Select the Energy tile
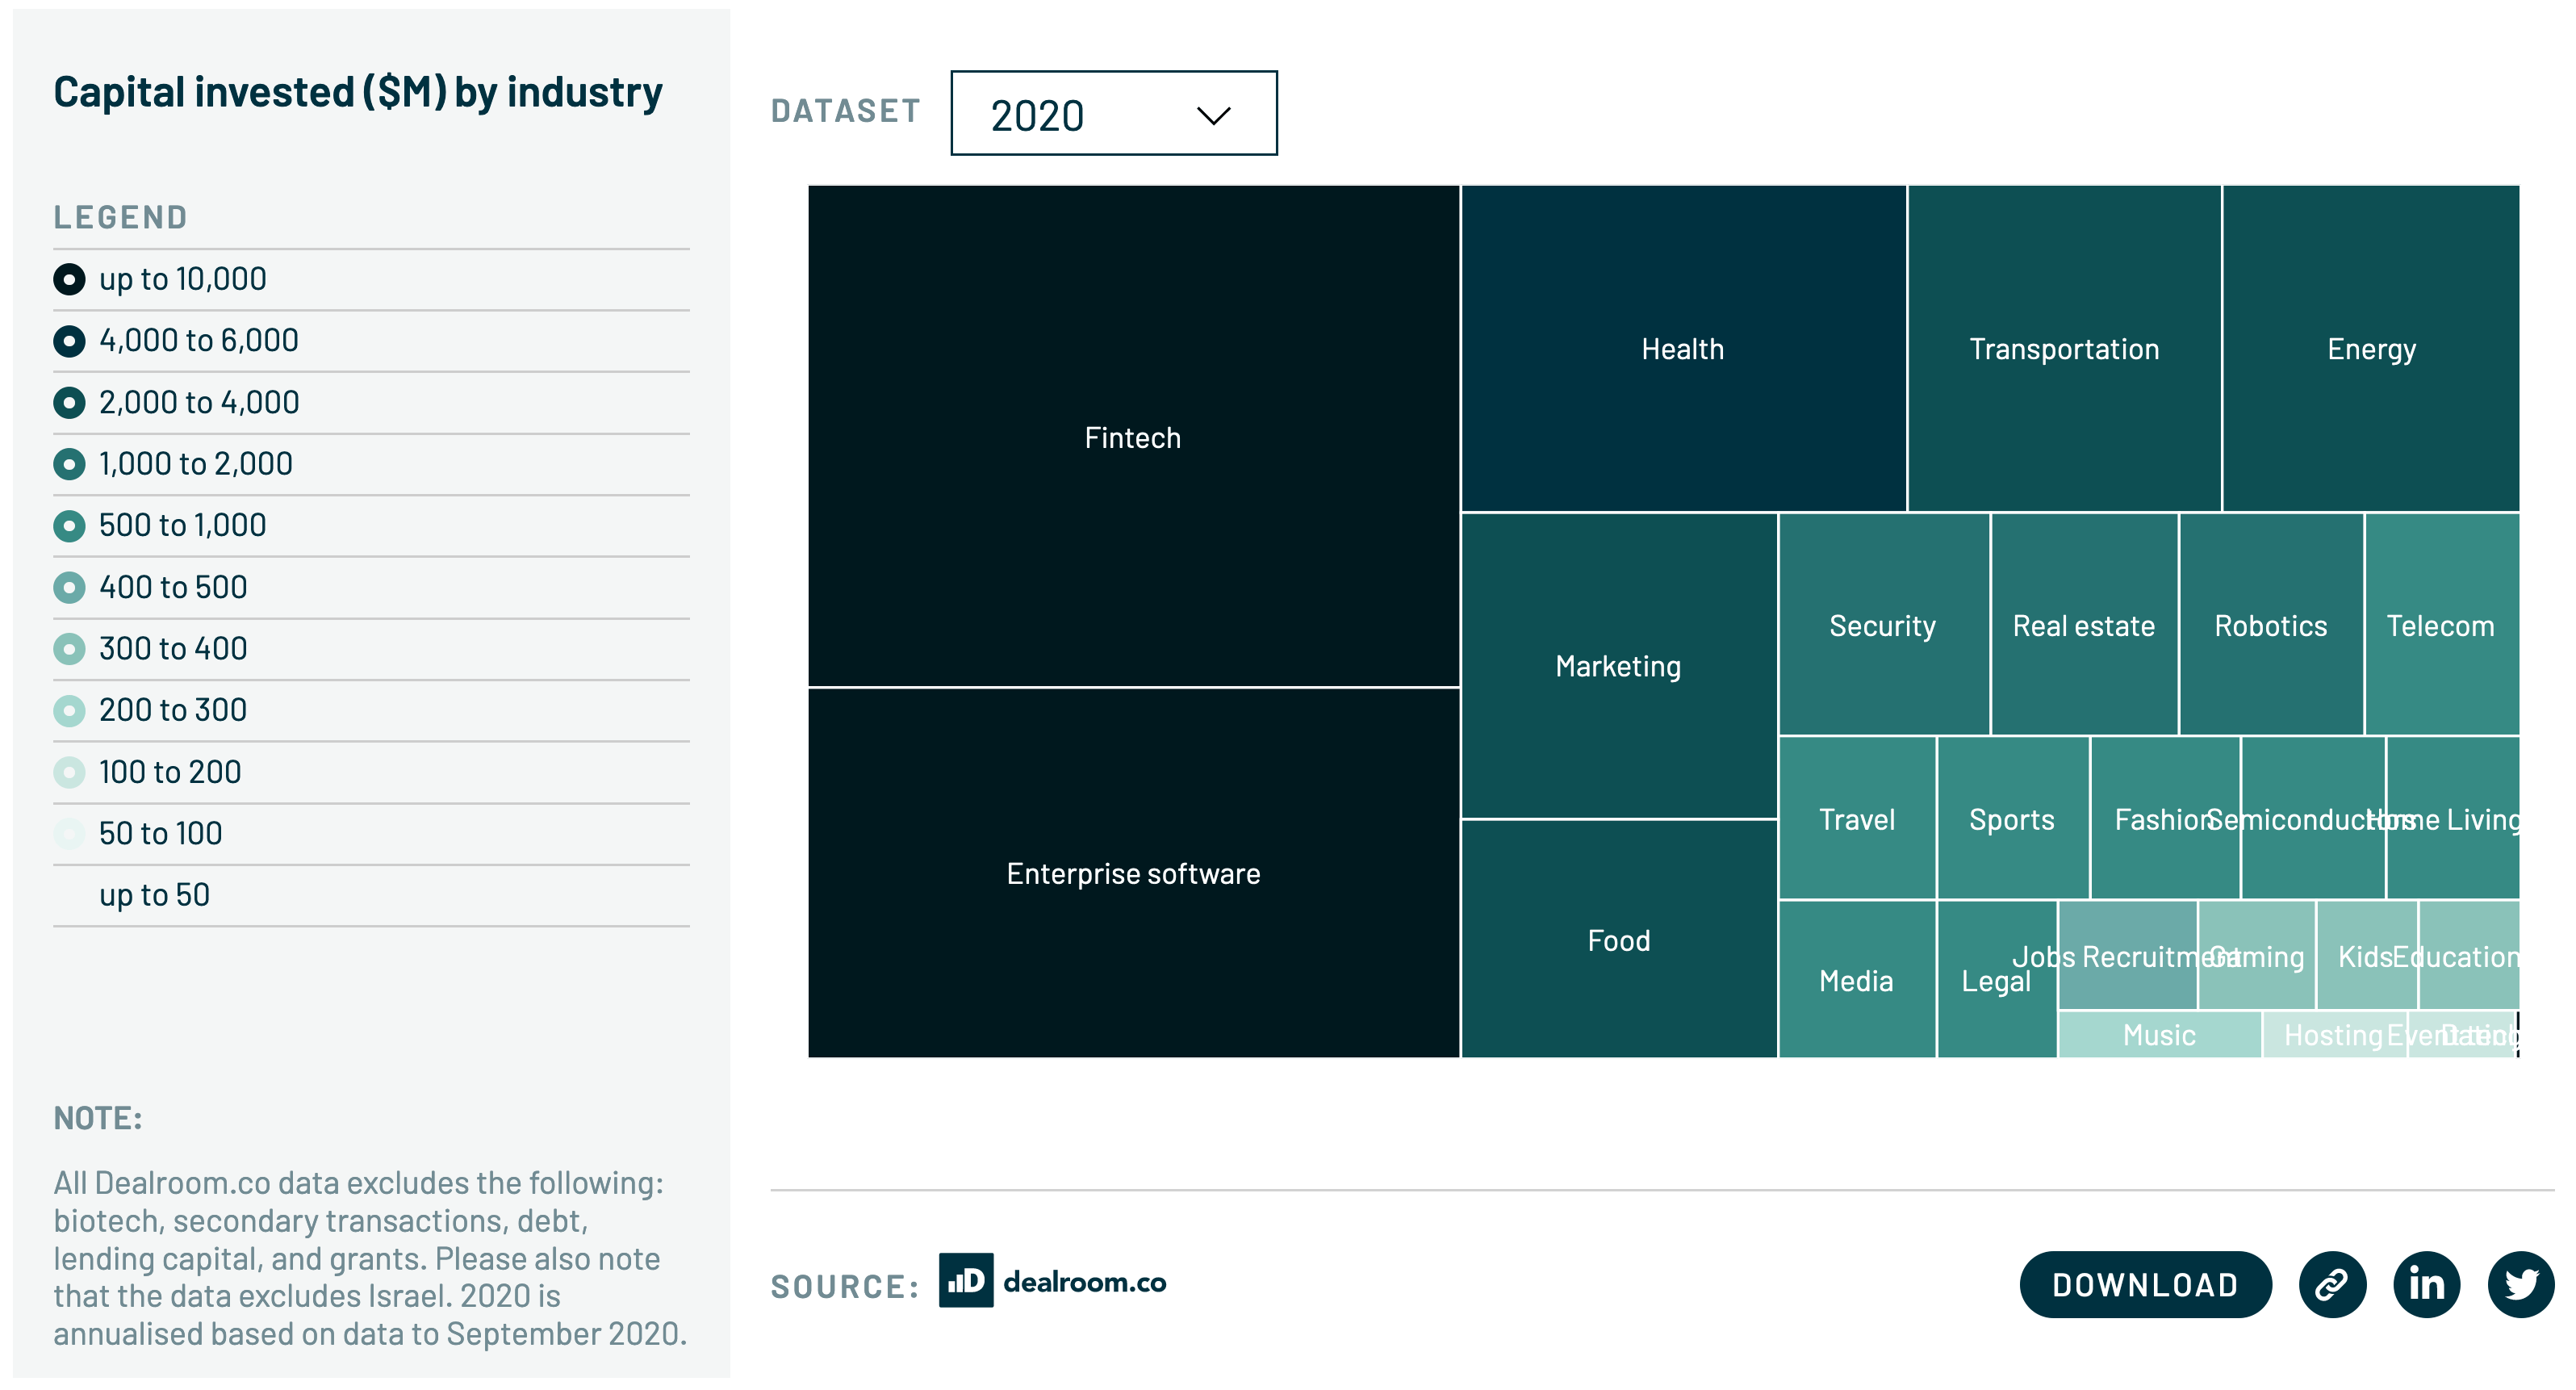 click(x=2371, y=349)
